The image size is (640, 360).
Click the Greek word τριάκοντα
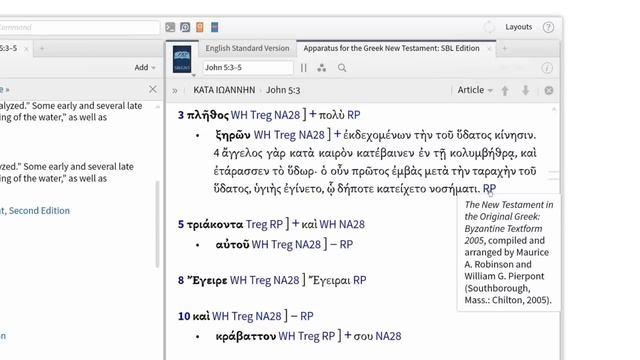coord(215,224)
